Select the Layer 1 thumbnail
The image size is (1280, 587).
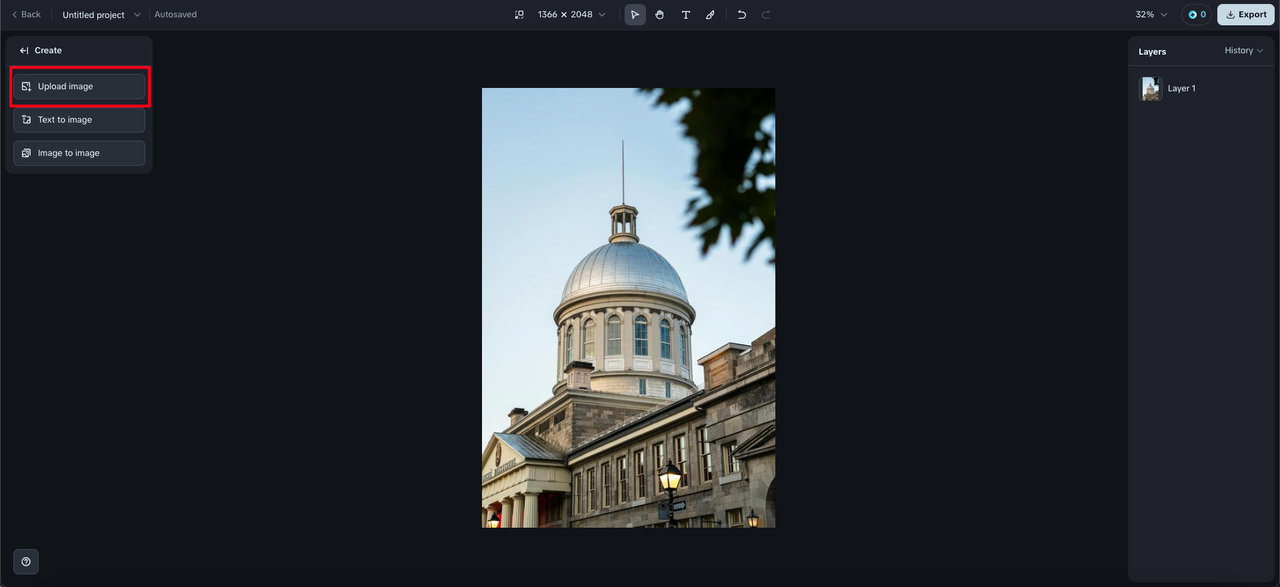1151,89
